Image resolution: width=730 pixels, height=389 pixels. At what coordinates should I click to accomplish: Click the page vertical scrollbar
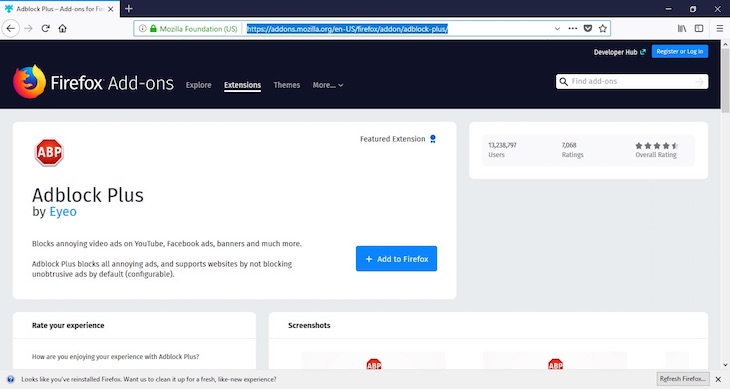point(725,80)
